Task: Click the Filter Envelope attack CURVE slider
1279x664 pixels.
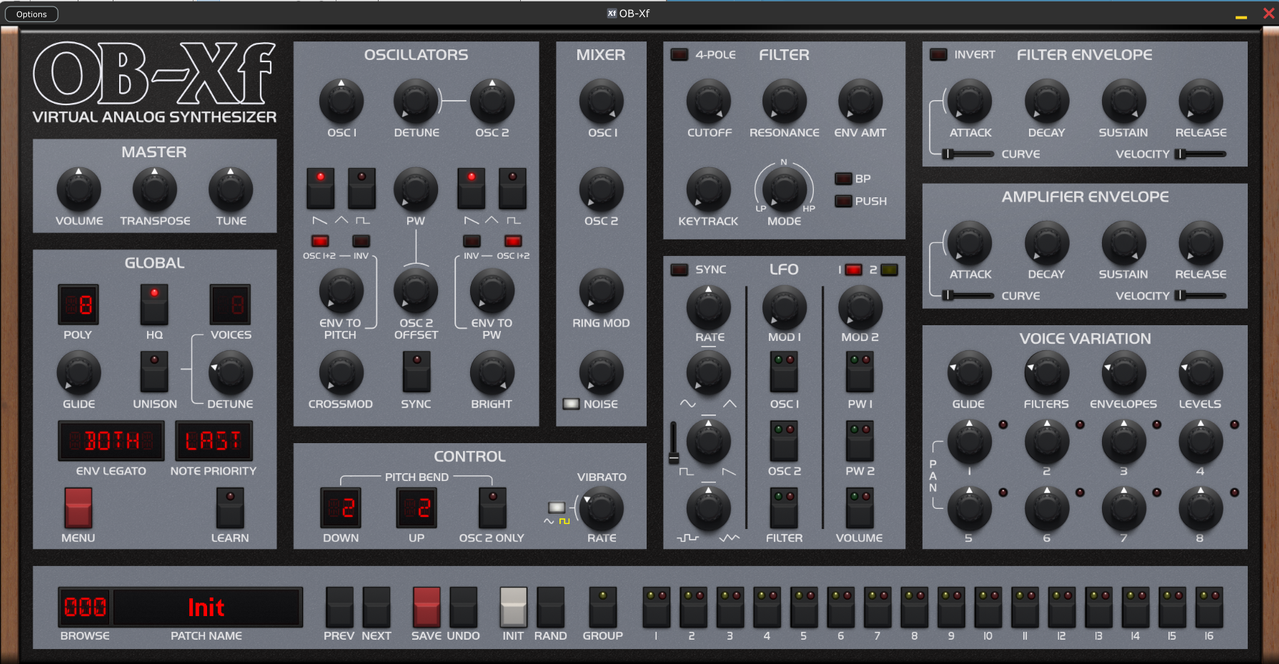Action: coord(968,154)
